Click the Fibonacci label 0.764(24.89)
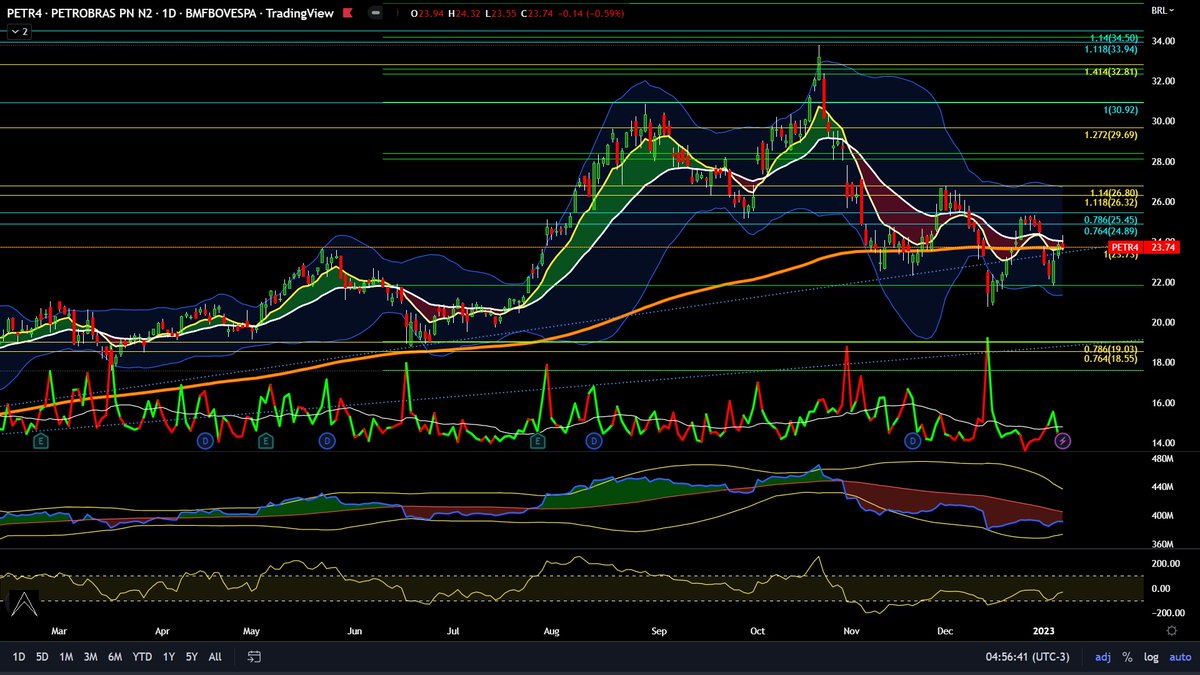This screenshot has width=1200, height=675. point(1111,231)
